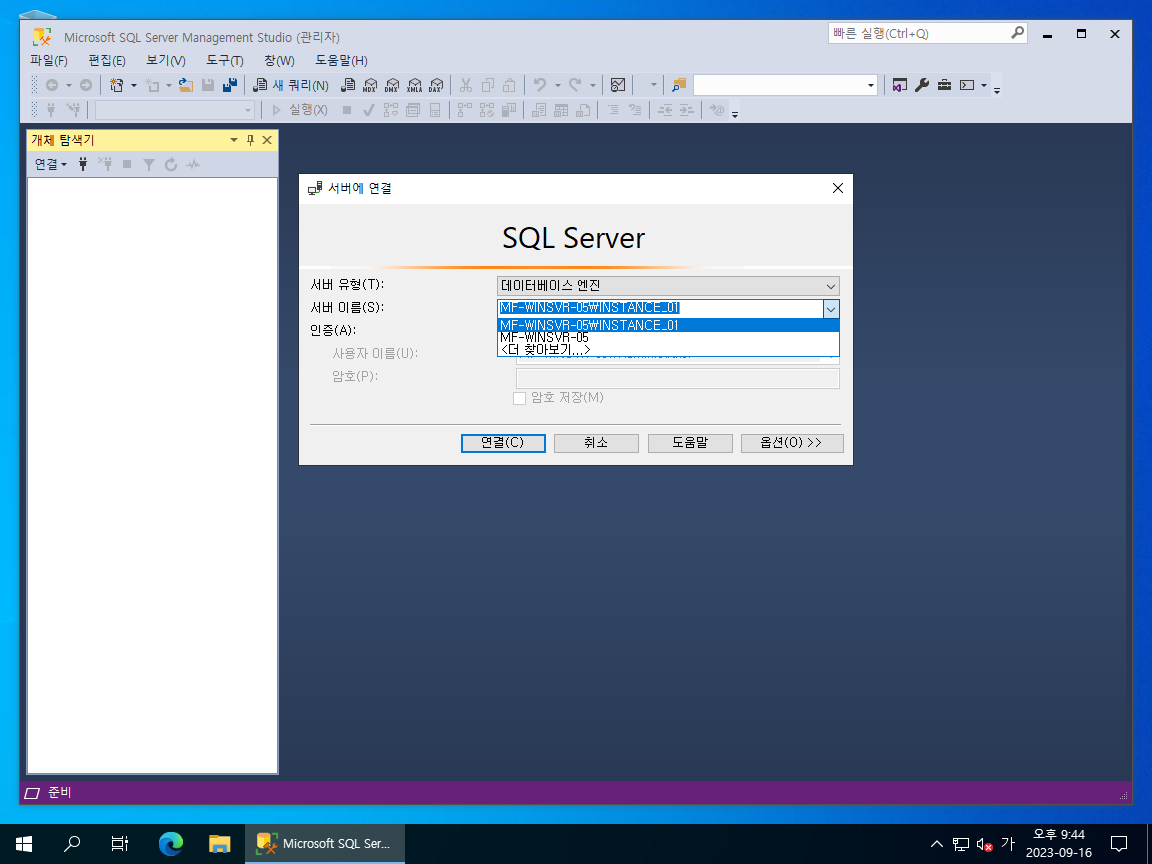Open File Explorer from taskbar
Screen dimensions: 1152x864
click(219, 844)
